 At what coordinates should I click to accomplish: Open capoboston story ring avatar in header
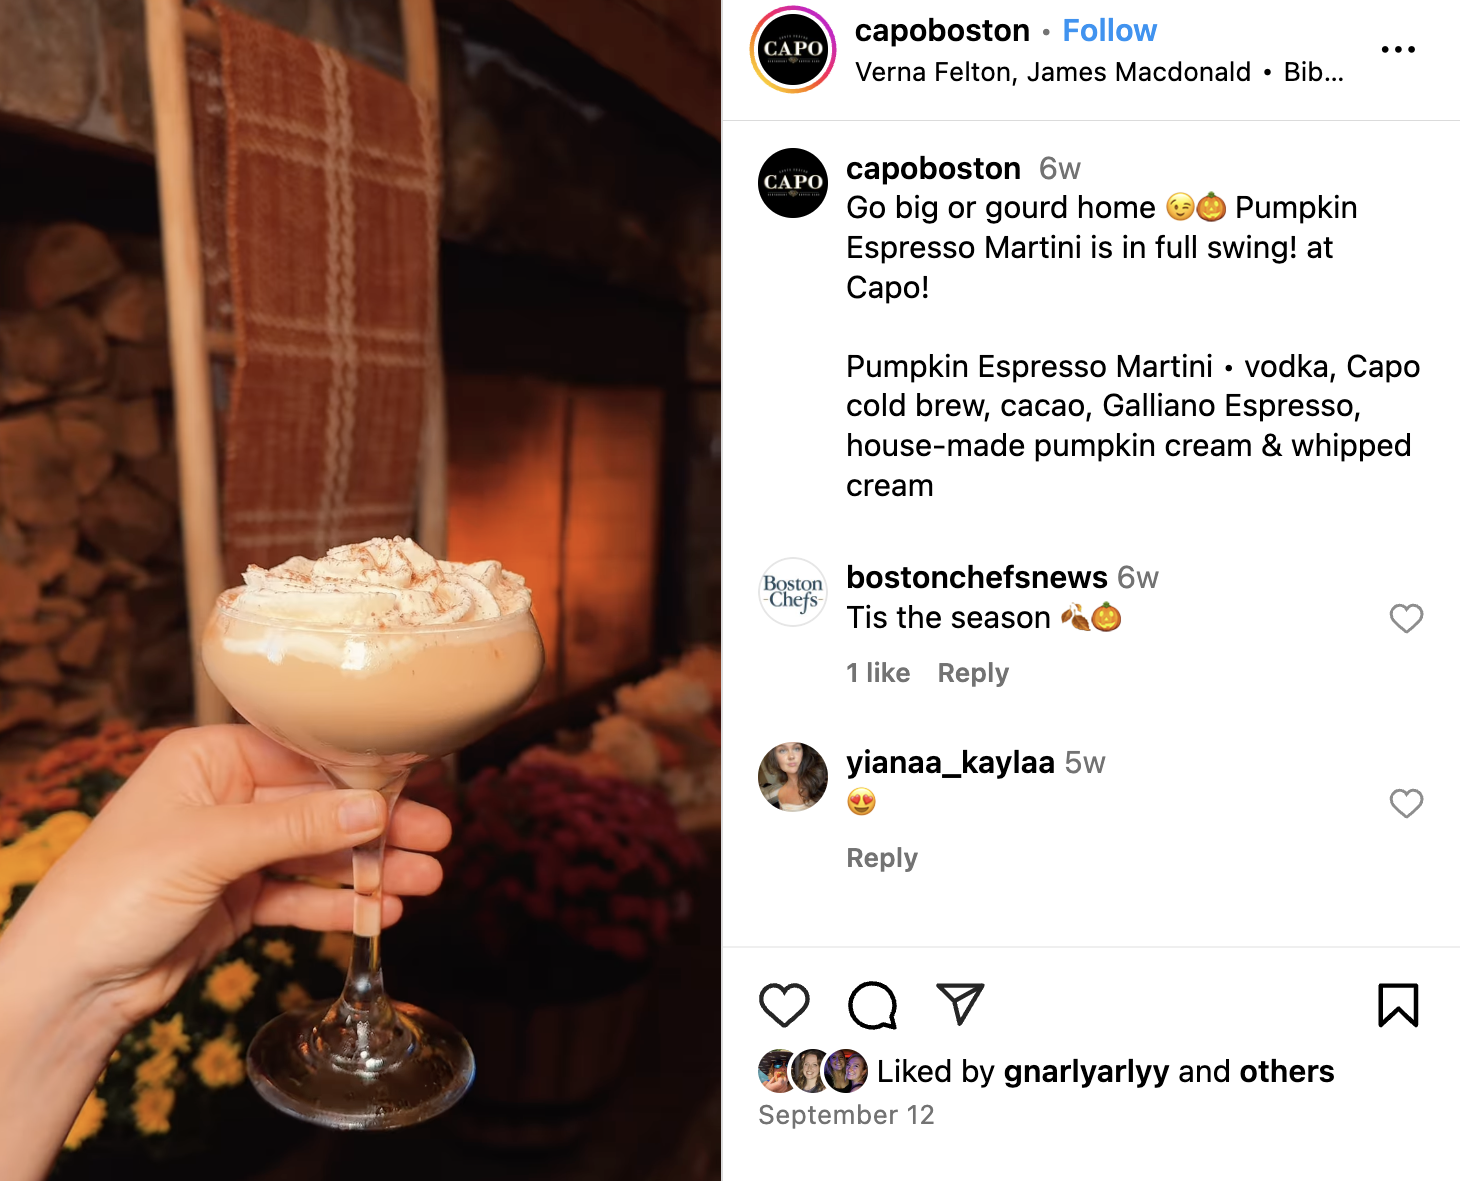(x=793, y=49)
